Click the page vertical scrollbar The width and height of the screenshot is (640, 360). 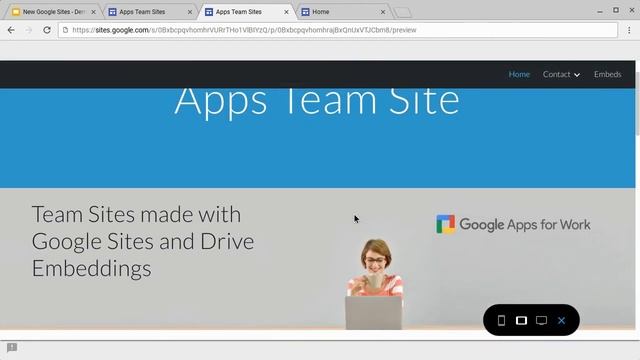638,104
